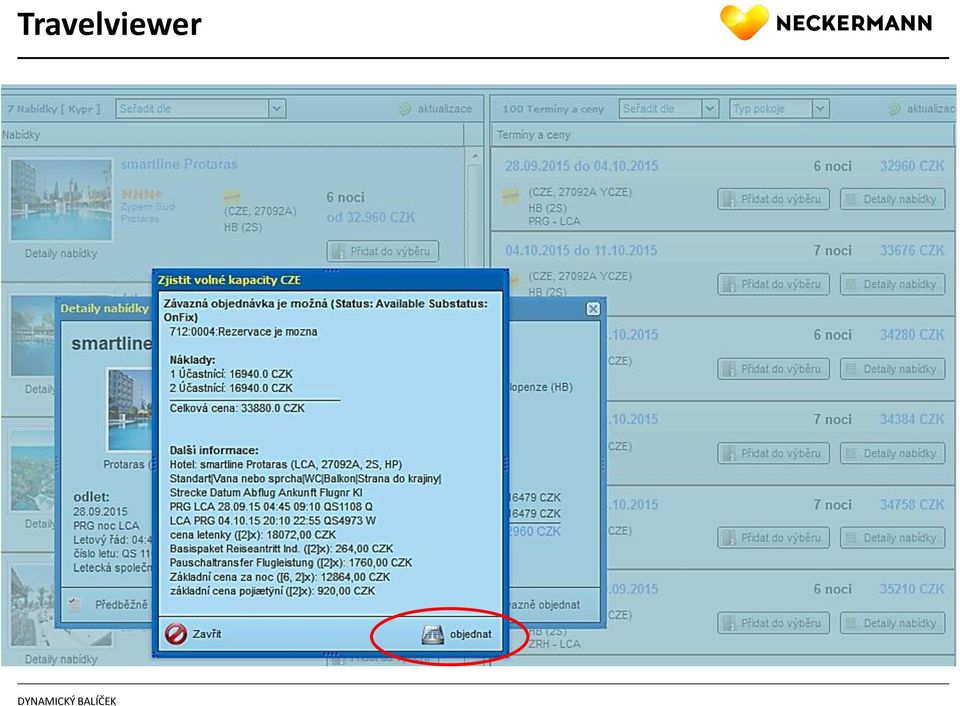Click Přidat do výběru for smartline Protaras offer
960x706 pixels.
click(383, 251)
